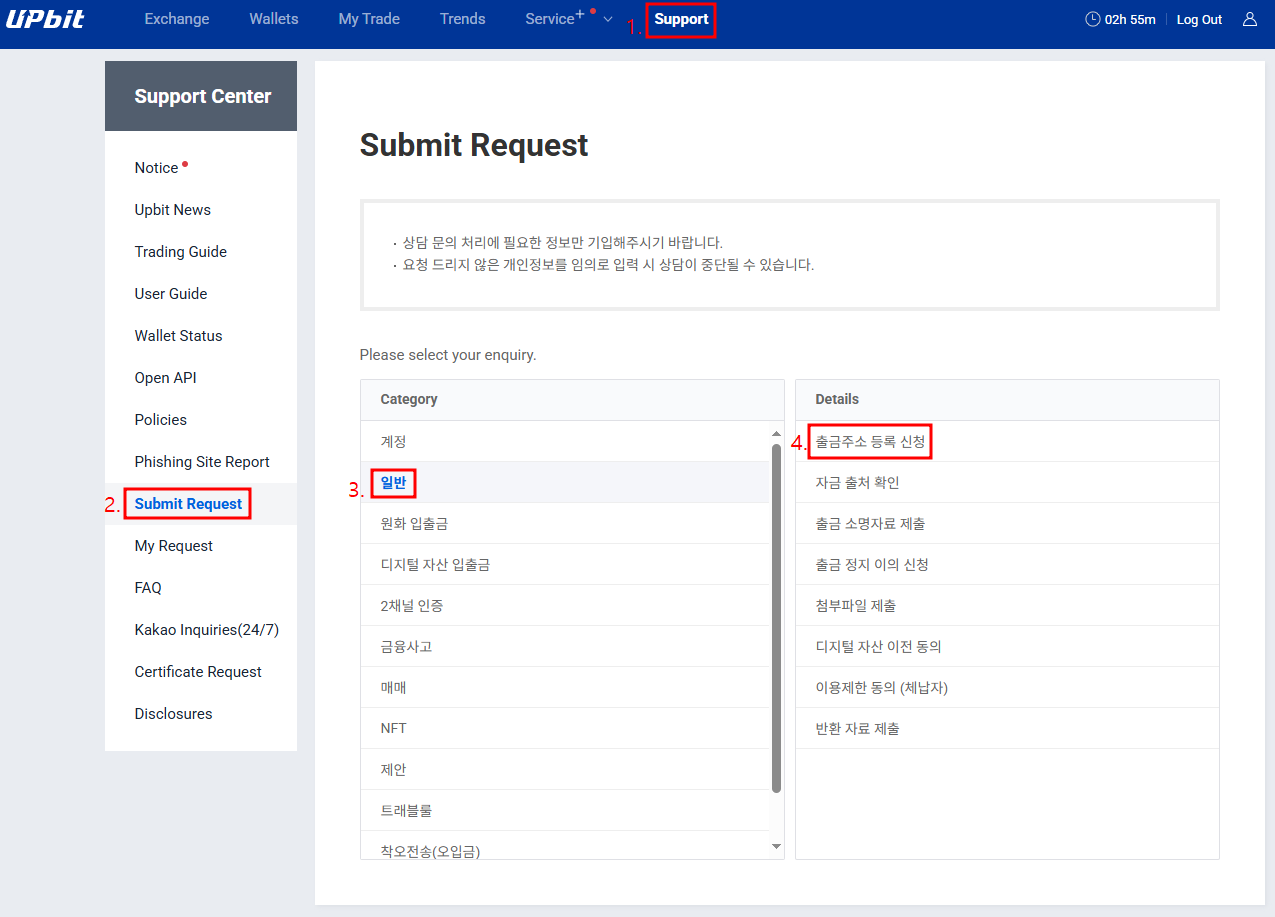Check Wallet Status

point(177,335)
